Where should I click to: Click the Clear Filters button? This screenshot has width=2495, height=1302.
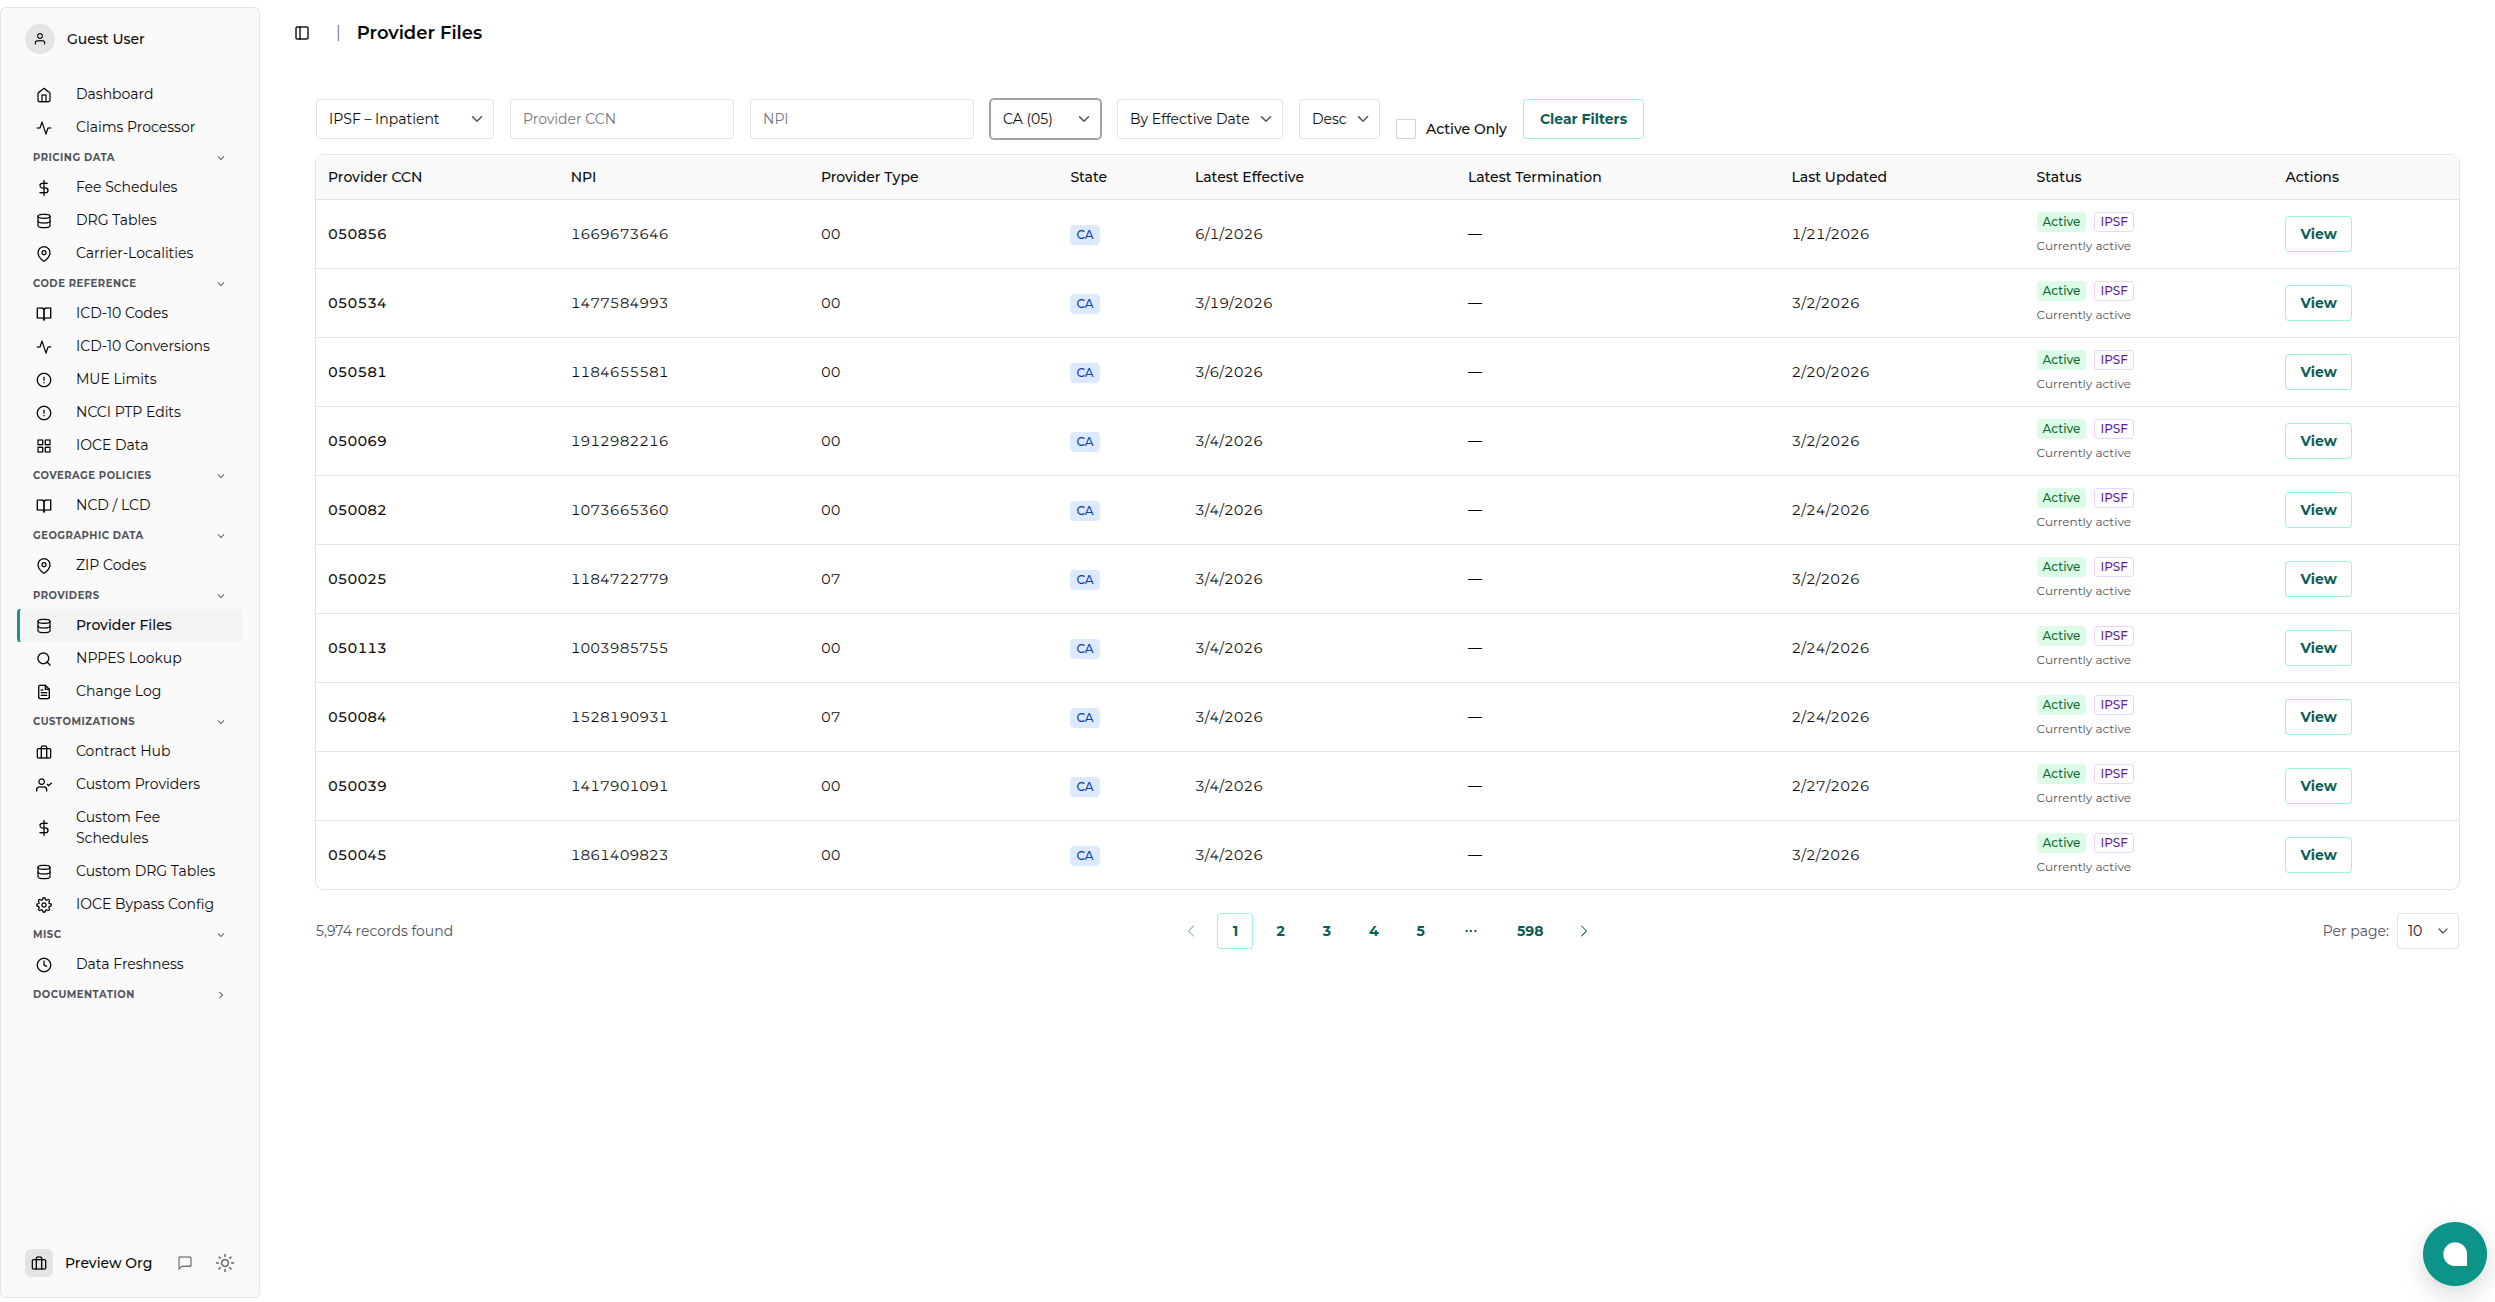(x=1583, y=119)
